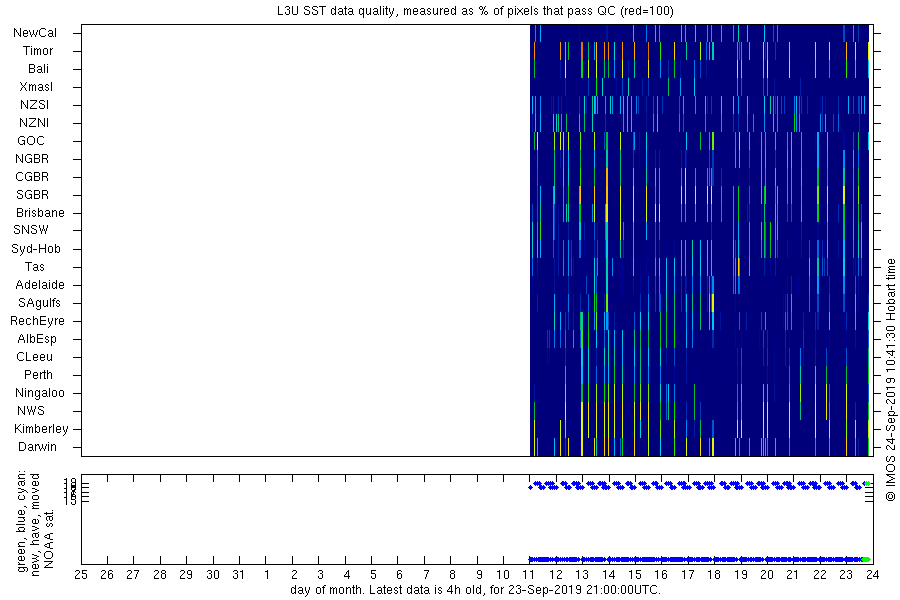Image resolution: width=900 pixels, height=600 pixels.
Task: Click day 23 on the x-axis
Action: 846,575
